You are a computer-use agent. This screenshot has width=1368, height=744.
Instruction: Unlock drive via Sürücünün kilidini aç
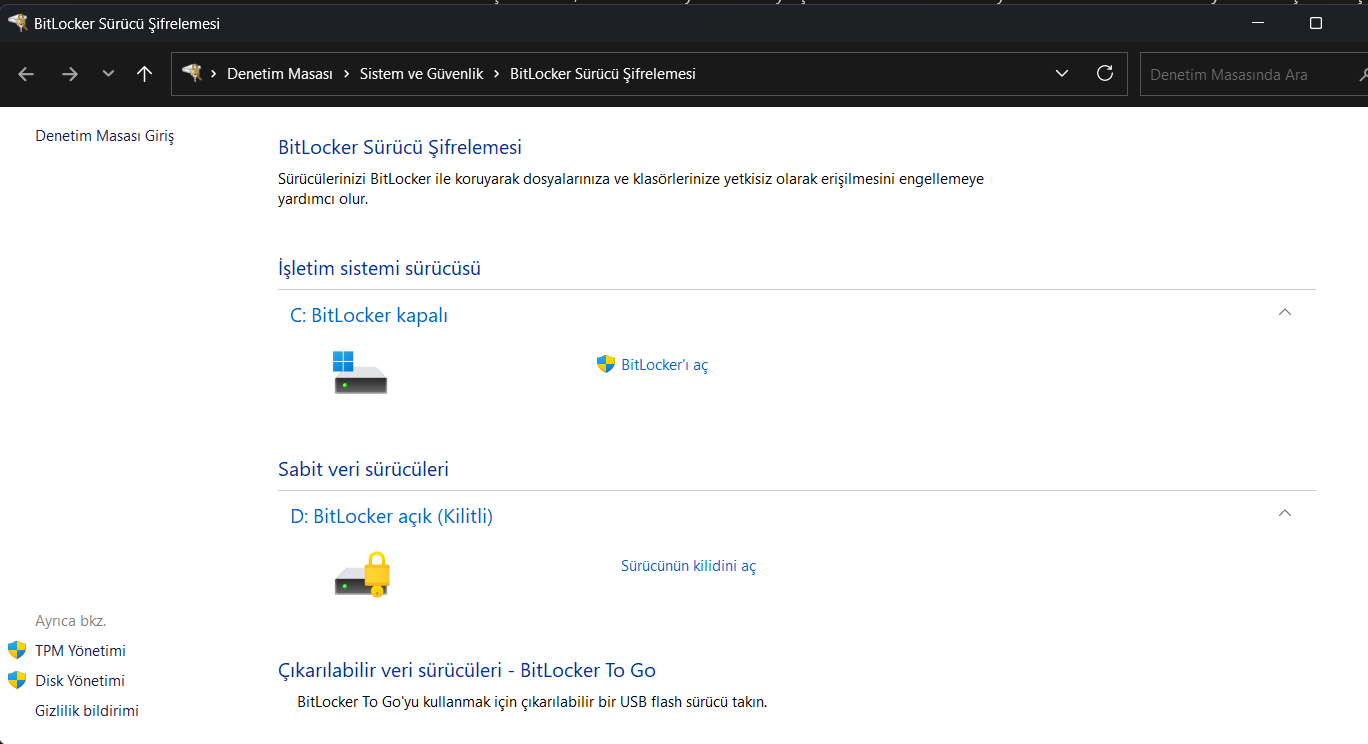click(x=688, y=566)
